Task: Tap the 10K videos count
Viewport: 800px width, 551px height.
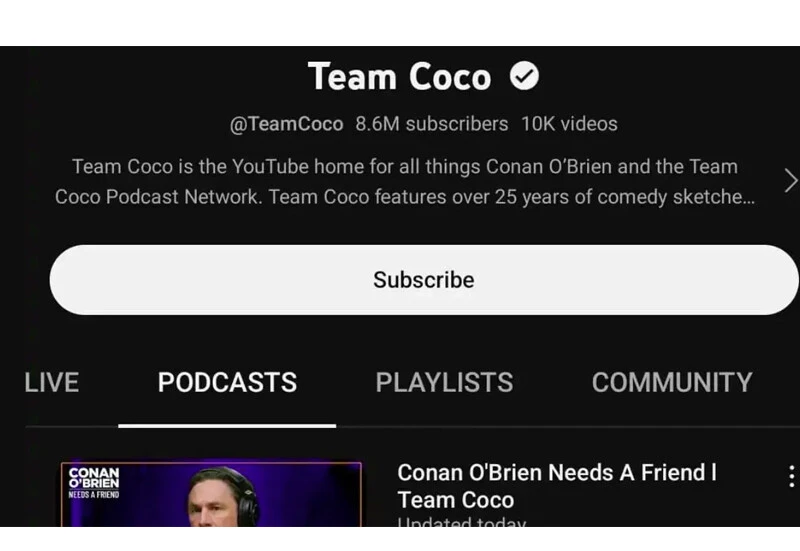Action: 569,124
